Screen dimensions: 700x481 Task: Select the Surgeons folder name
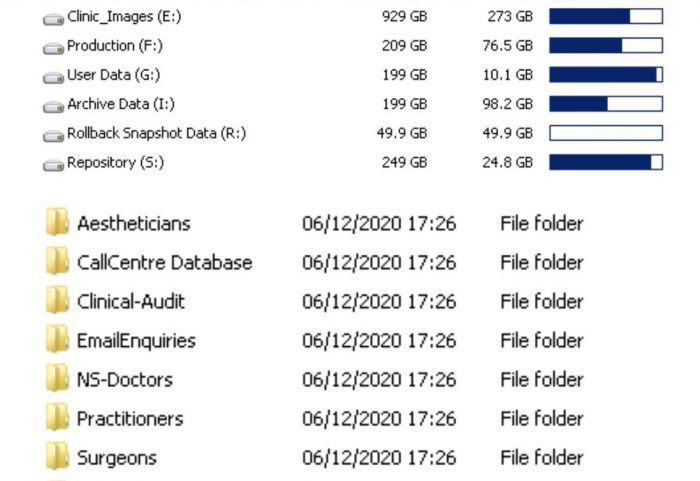(x=117, y=458)
